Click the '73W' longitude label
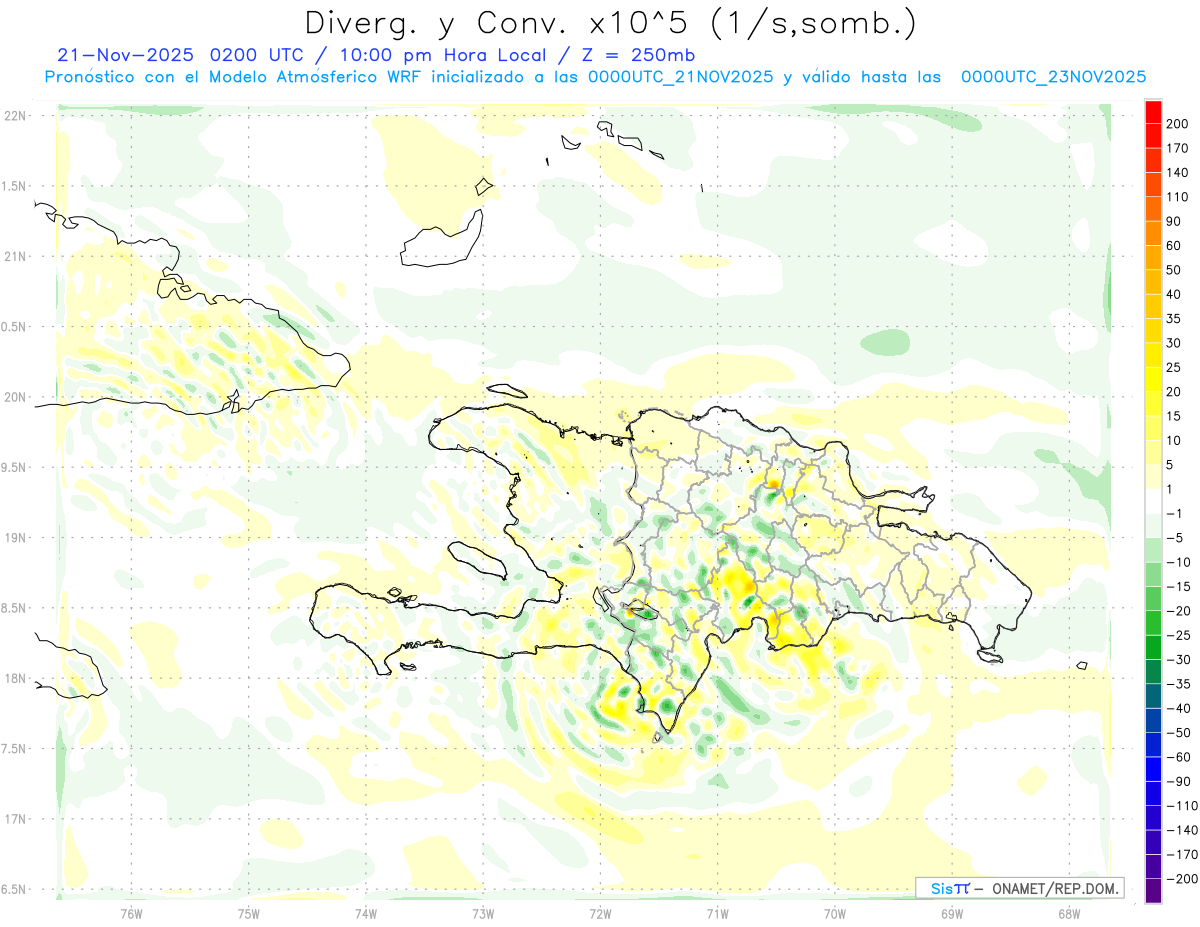 483,913
